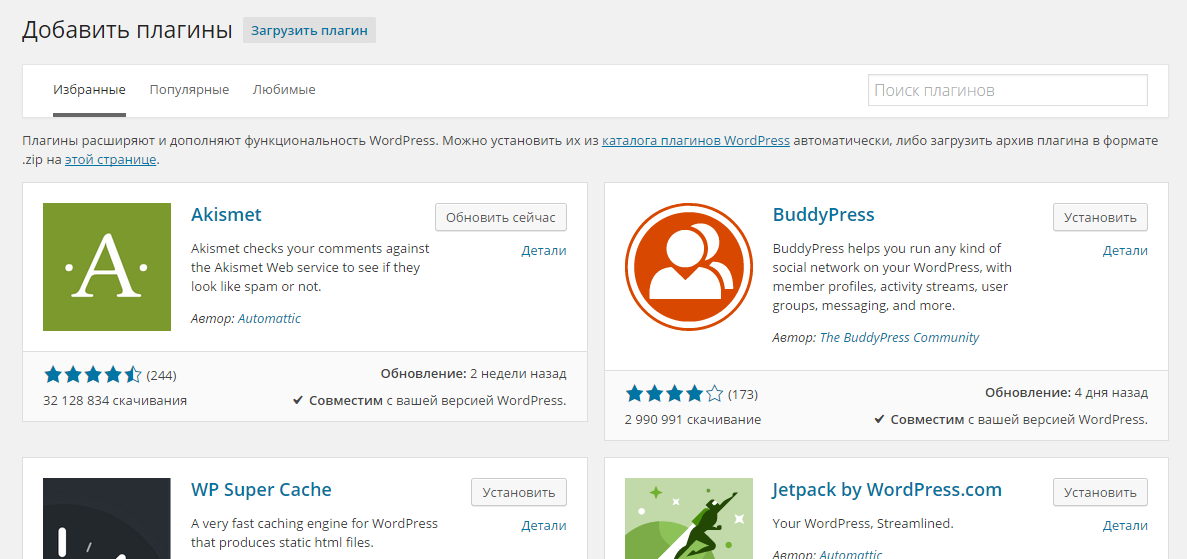Focus the Поиск плагинов search field
Screen dimensions: 1187x559
coord(1007,90)
